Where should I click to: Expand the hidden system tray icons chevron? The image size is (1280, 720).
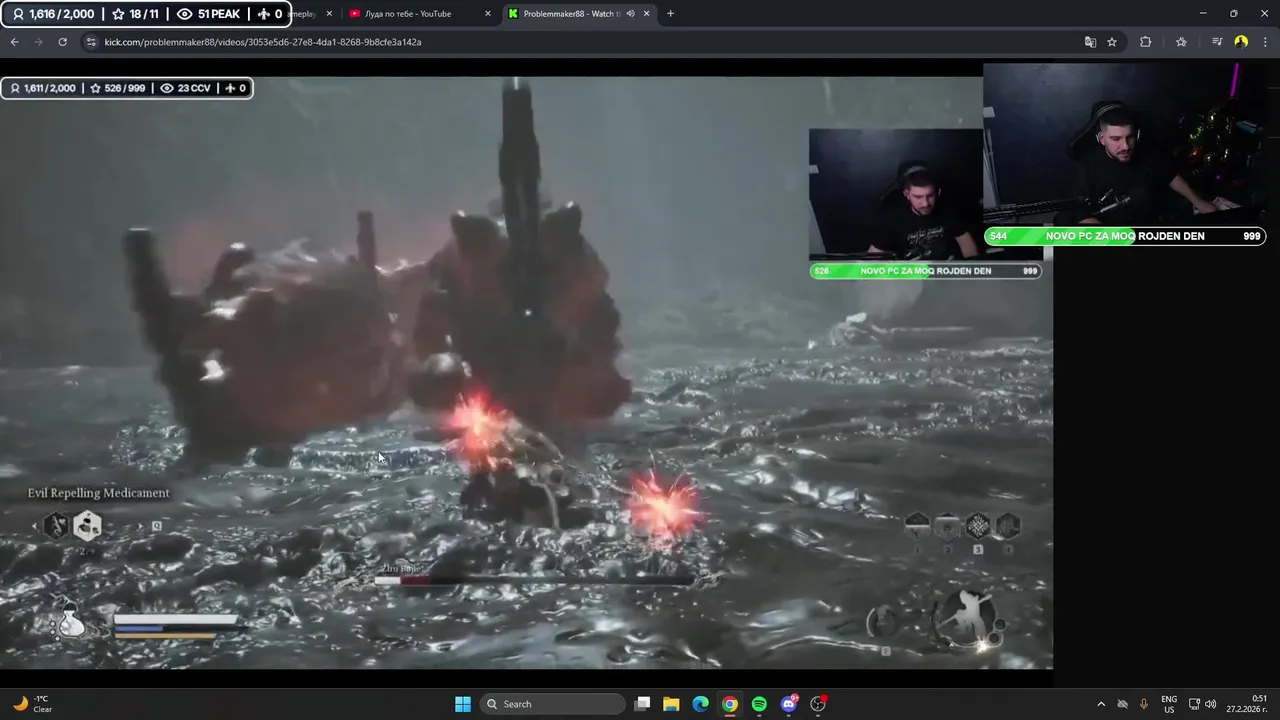[x=1101, y=704]
